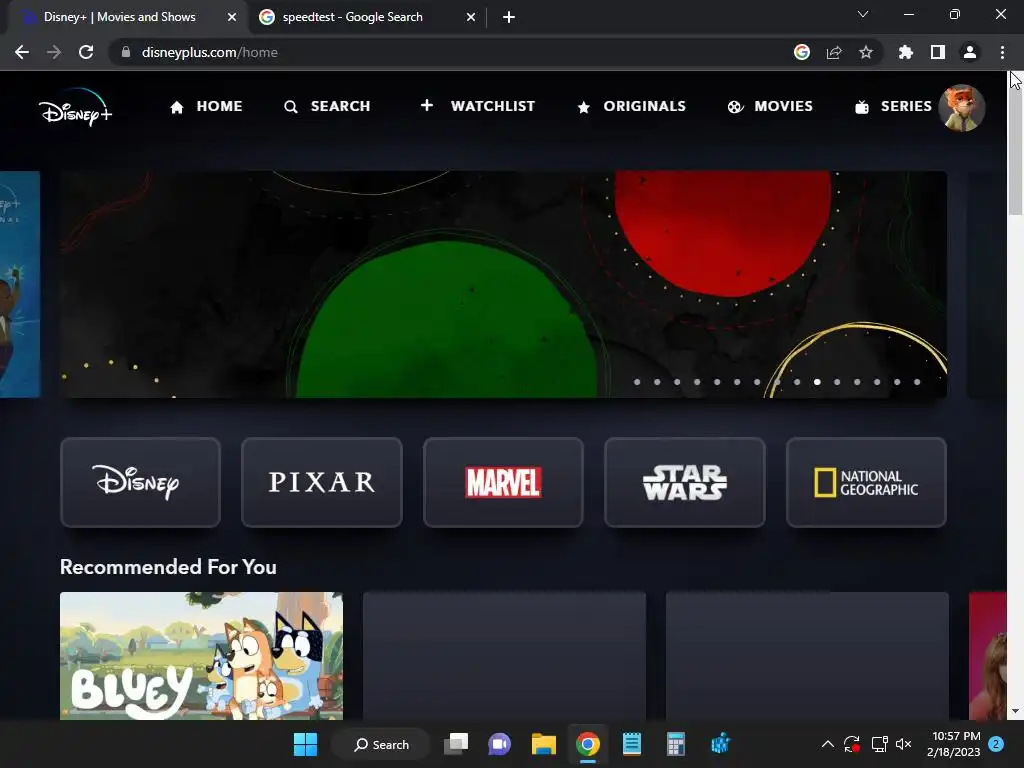Close the Disney+ browser tab
The height and width of the screenshot is (768, 1024).
point(232,18)
